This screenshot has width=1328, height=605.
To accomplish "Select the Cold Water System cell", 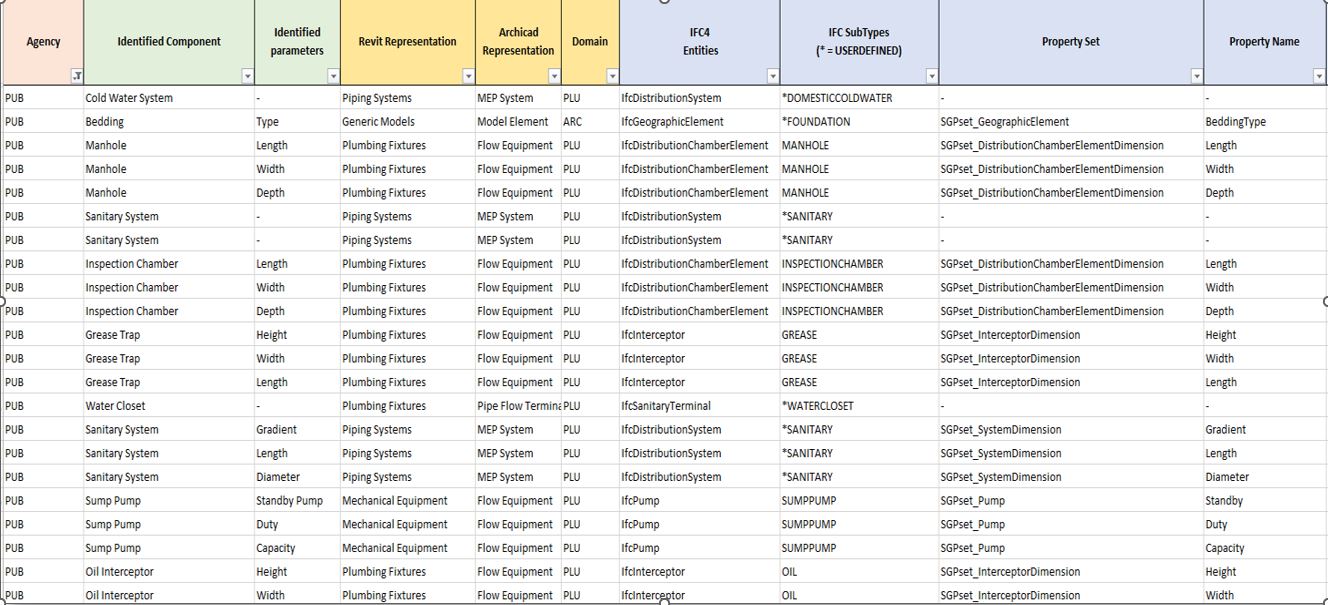I will click(x=129, y=98).
